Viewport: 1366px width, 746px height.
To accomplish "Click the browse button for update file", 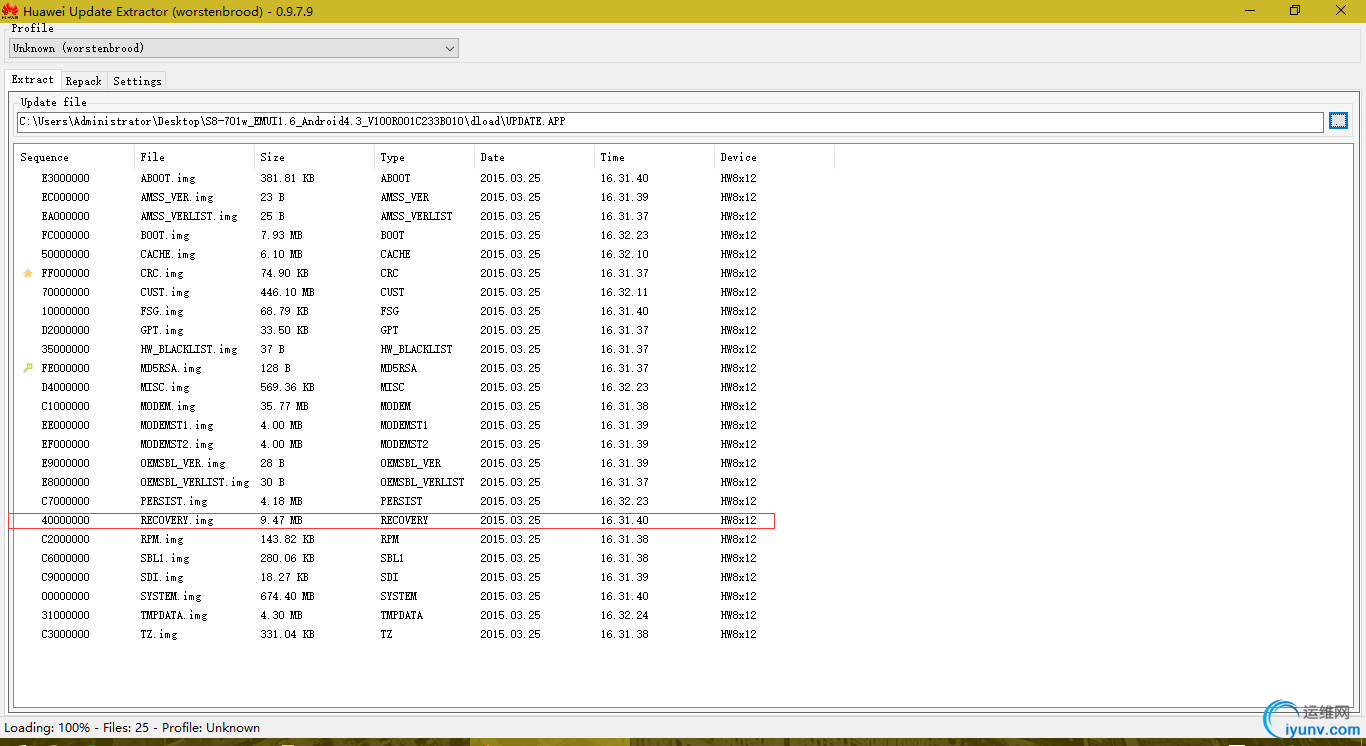I will [x=1339, y=121].
